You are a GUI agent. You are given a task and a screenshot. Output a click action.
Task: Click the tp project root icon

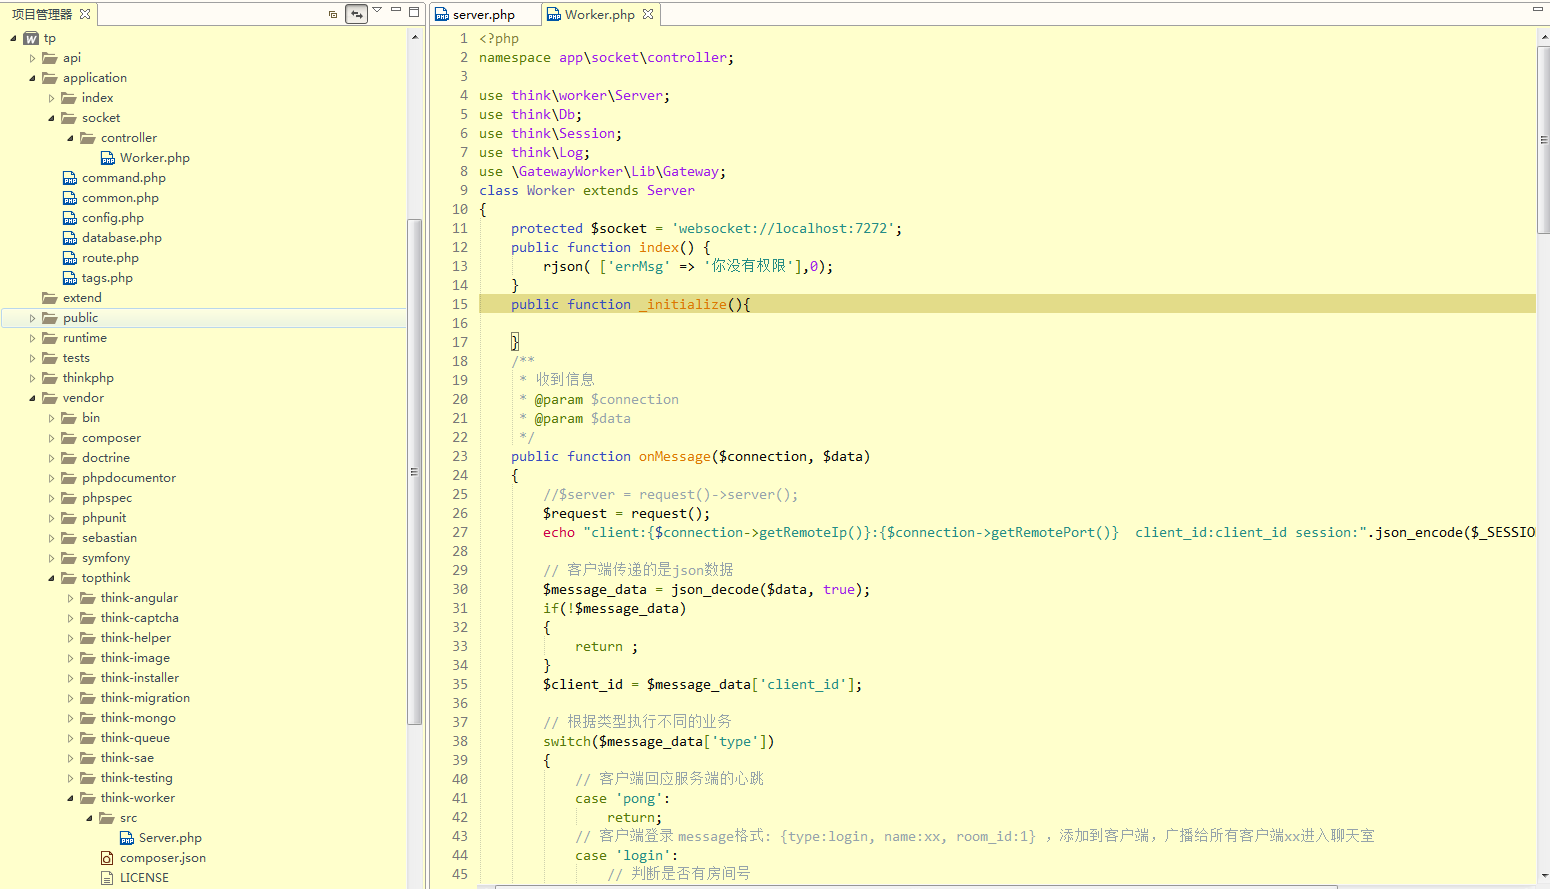coord(31,38)
